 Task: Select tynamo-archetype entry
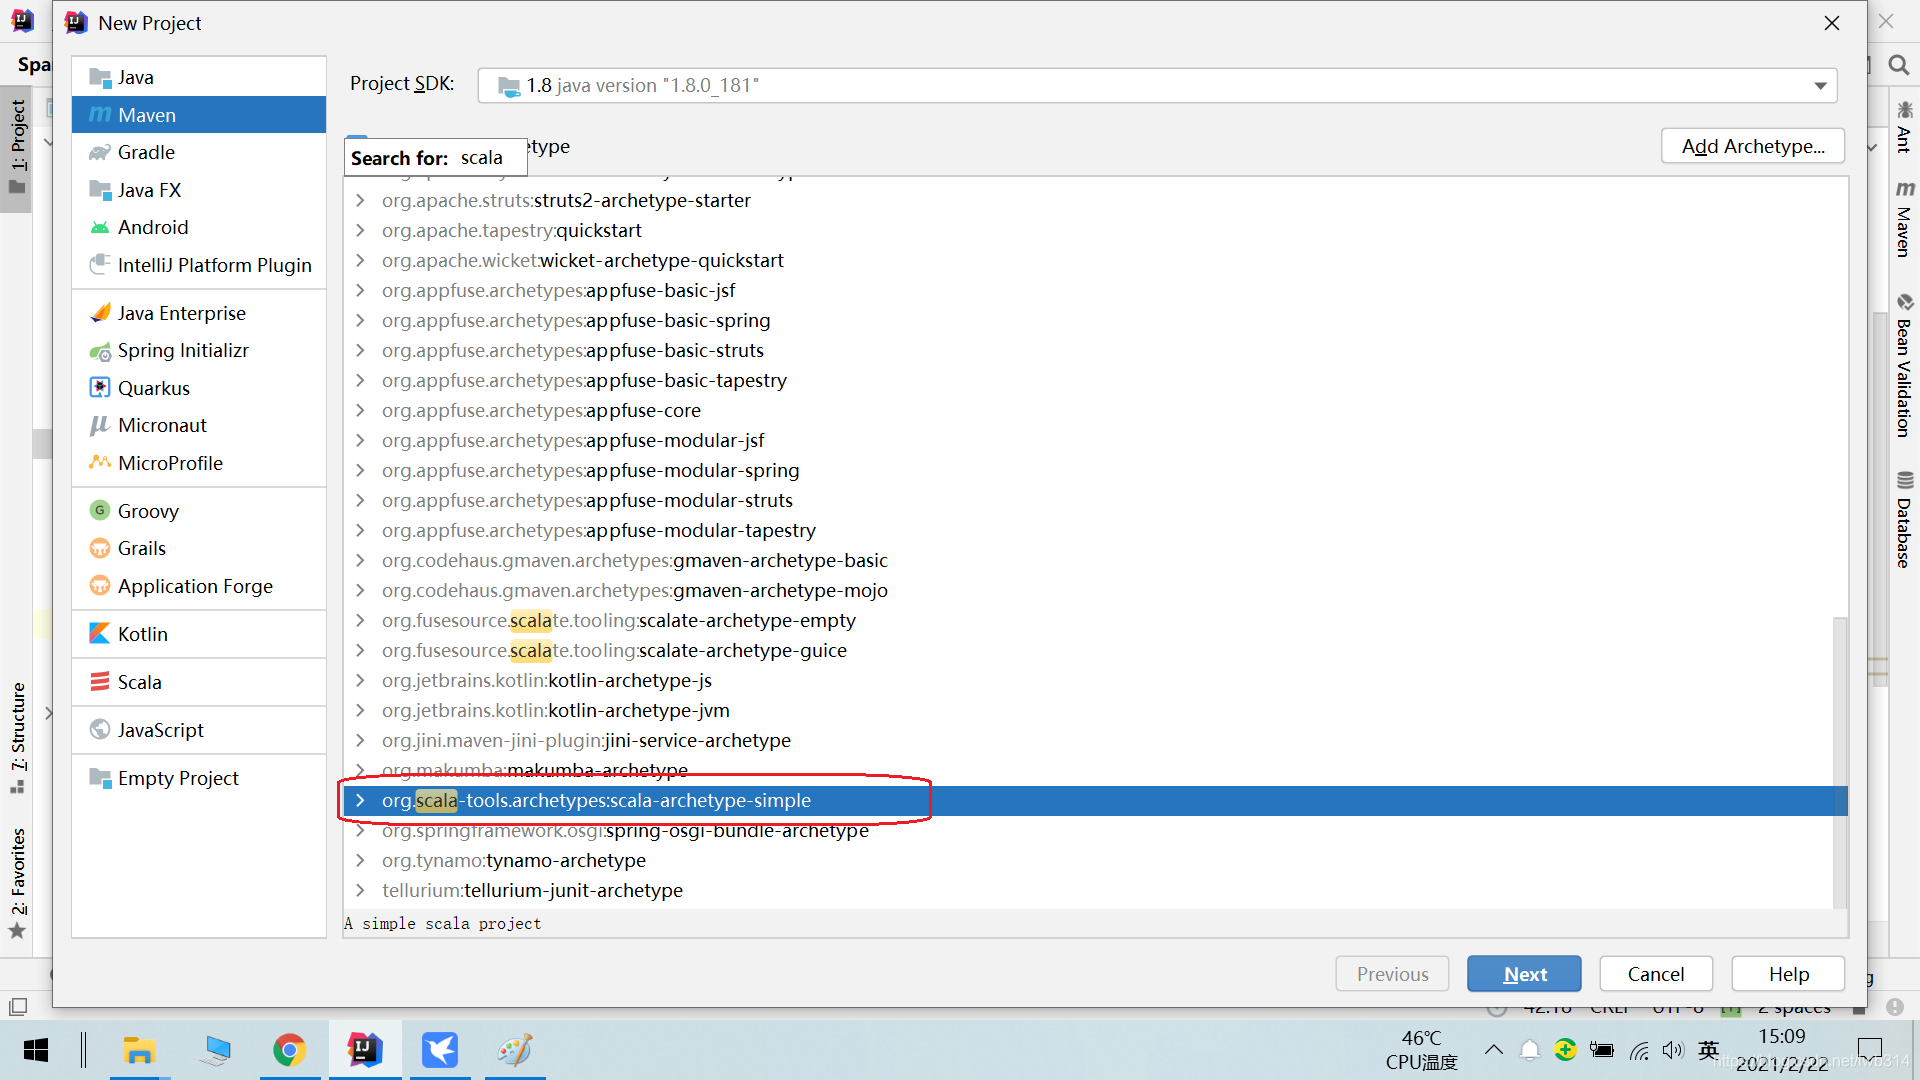point(514,860)
